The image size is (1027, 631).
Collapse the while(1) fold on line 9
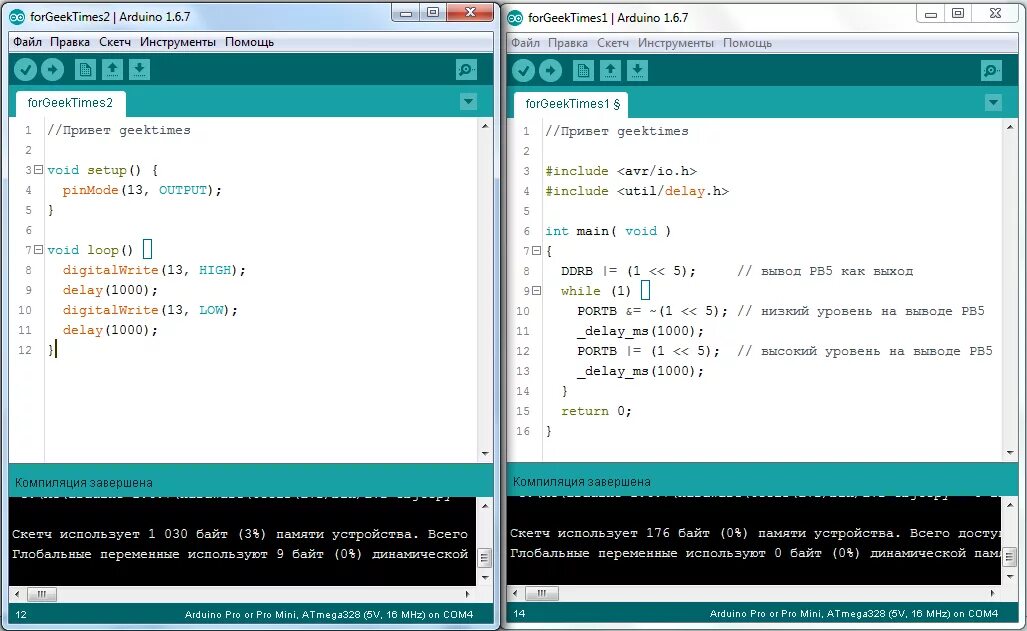pyautogui.click(x=536, y=290)
